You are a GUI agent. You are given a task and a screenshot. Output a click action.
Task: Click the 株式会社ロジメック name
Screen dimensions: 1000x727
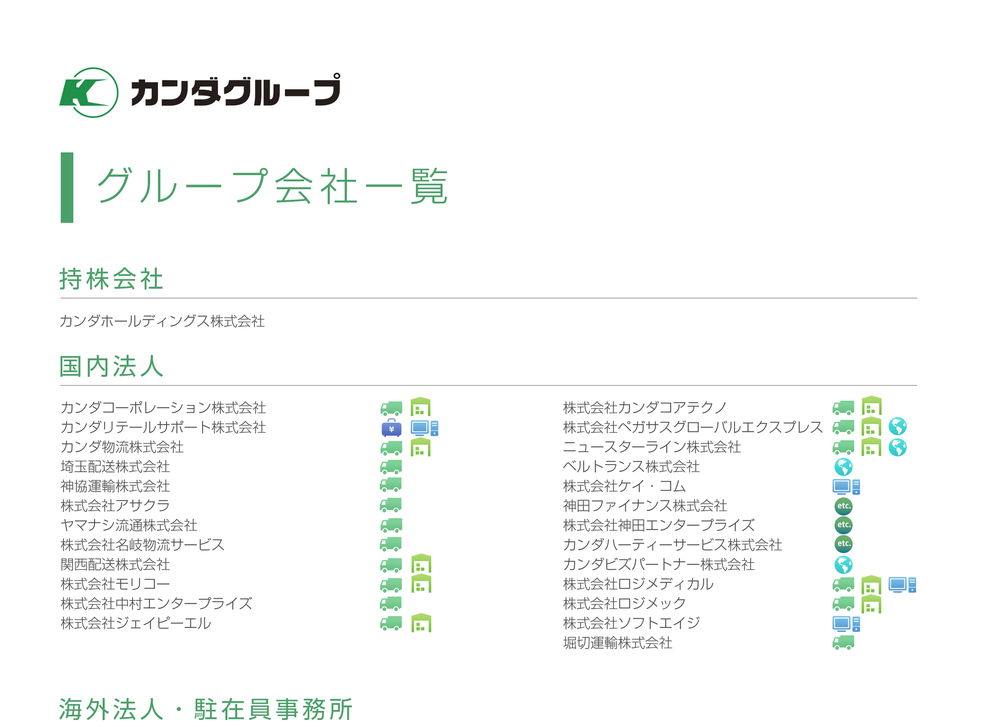(x=624, y=604)
